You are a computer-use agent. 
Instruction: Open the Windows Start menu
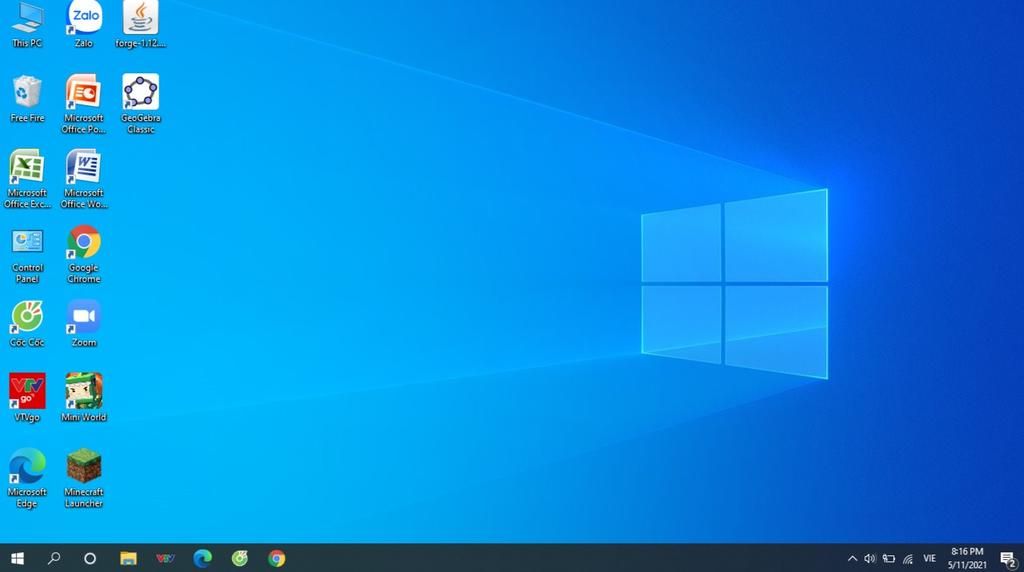[x=18, y=558]
